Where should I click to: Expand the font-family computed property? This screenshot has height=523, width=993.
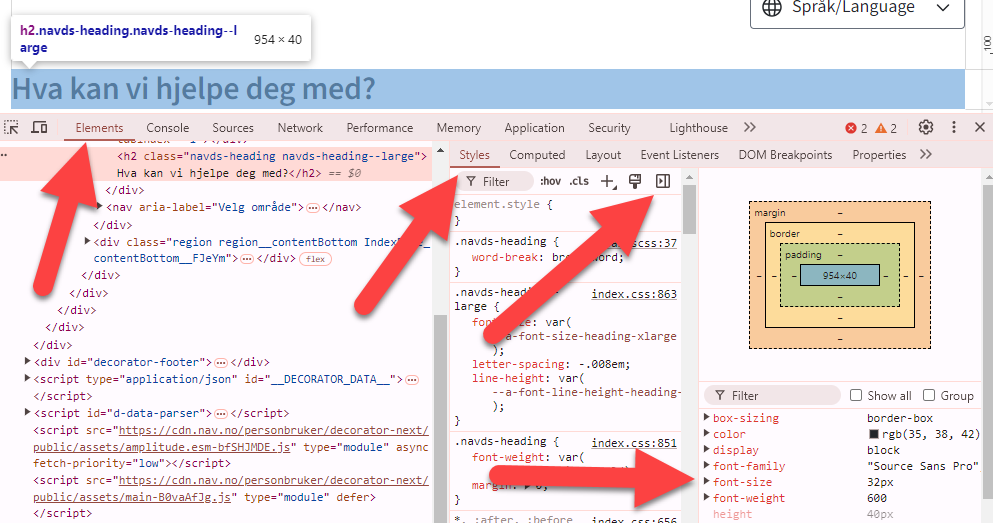click(707, 465)
